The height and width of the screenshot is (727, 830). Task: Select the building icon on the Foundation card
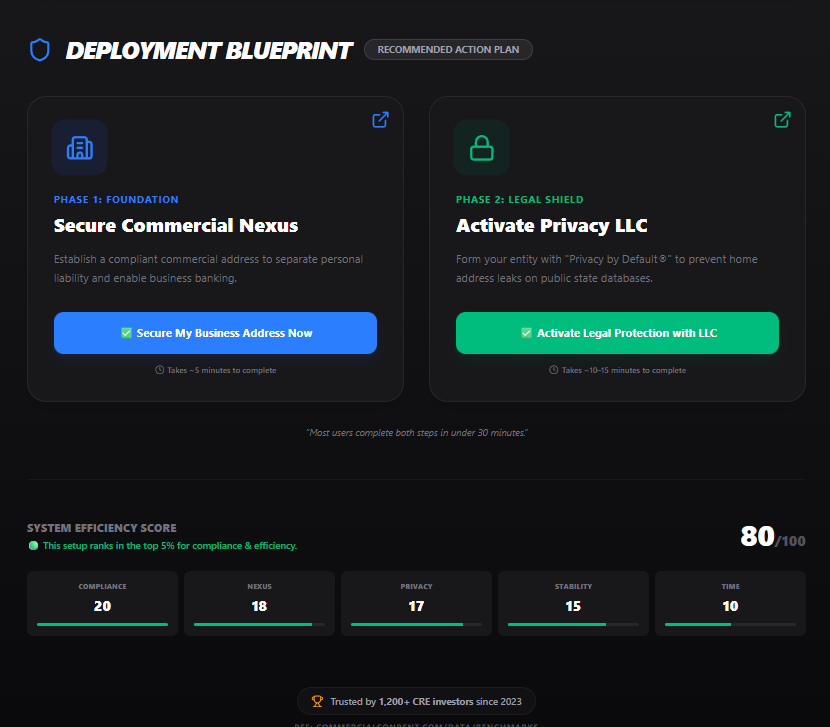[79, 147]
